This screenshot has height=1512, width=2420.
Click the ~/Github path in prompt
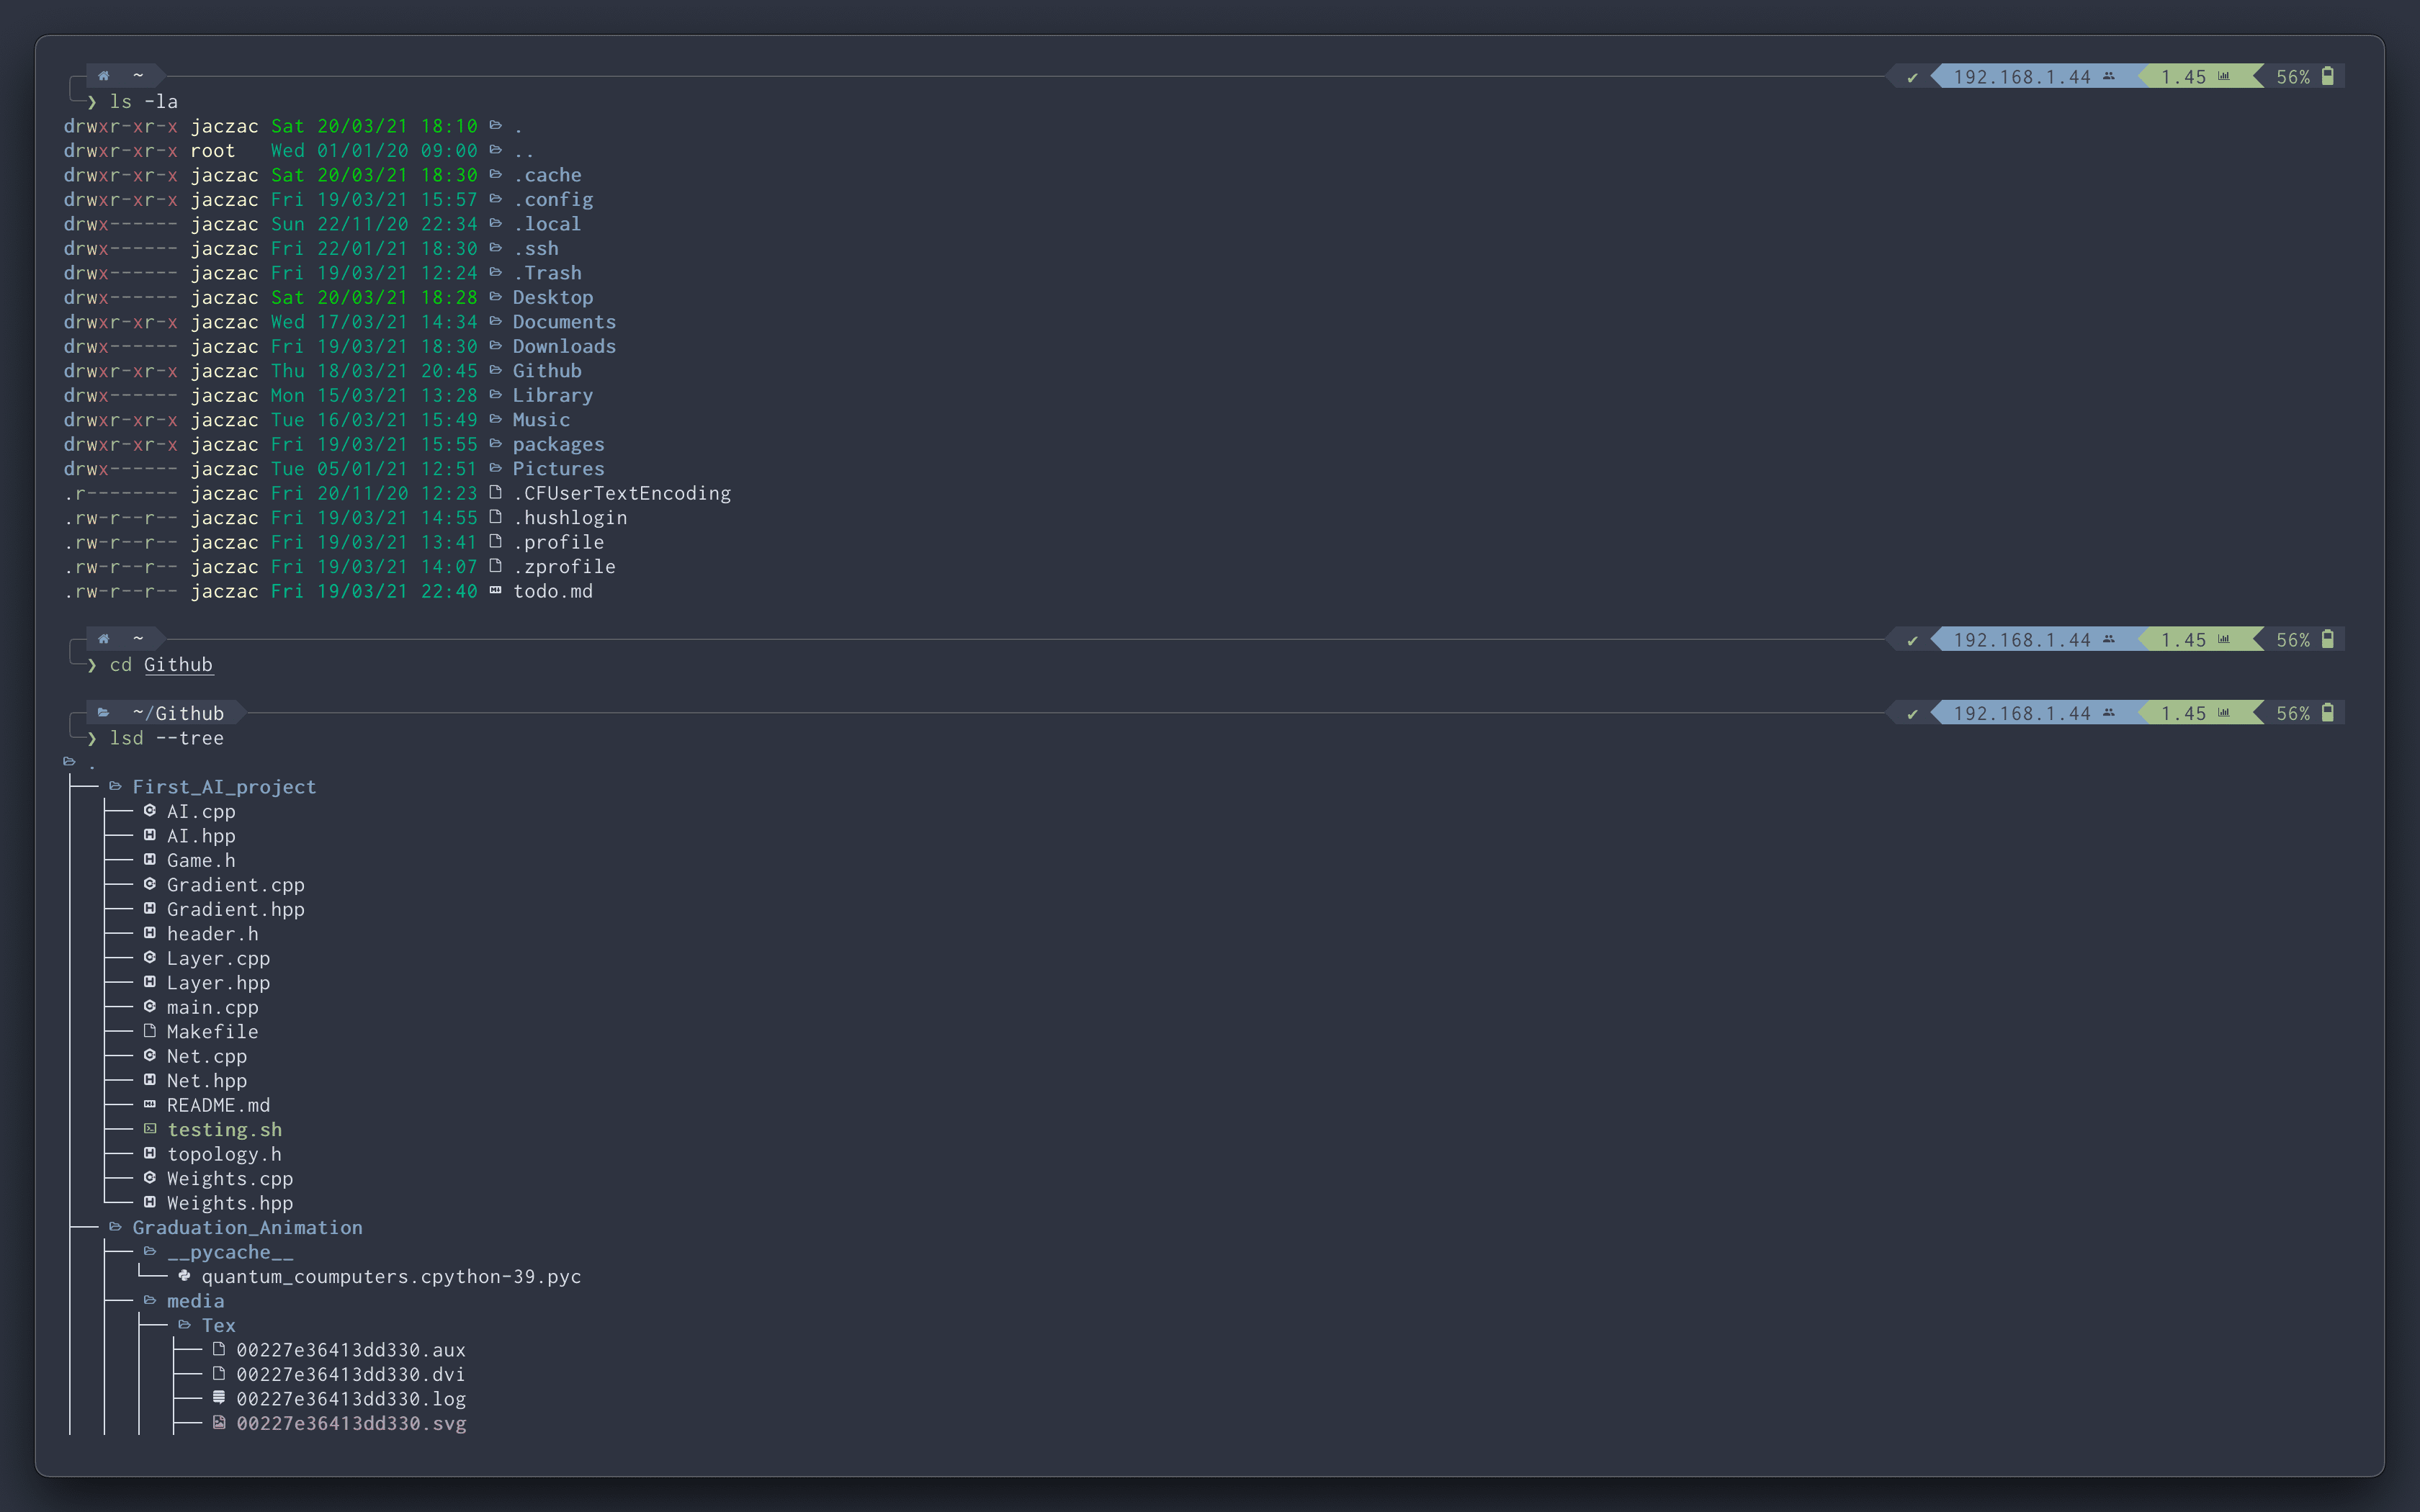[x=178, y=713]
